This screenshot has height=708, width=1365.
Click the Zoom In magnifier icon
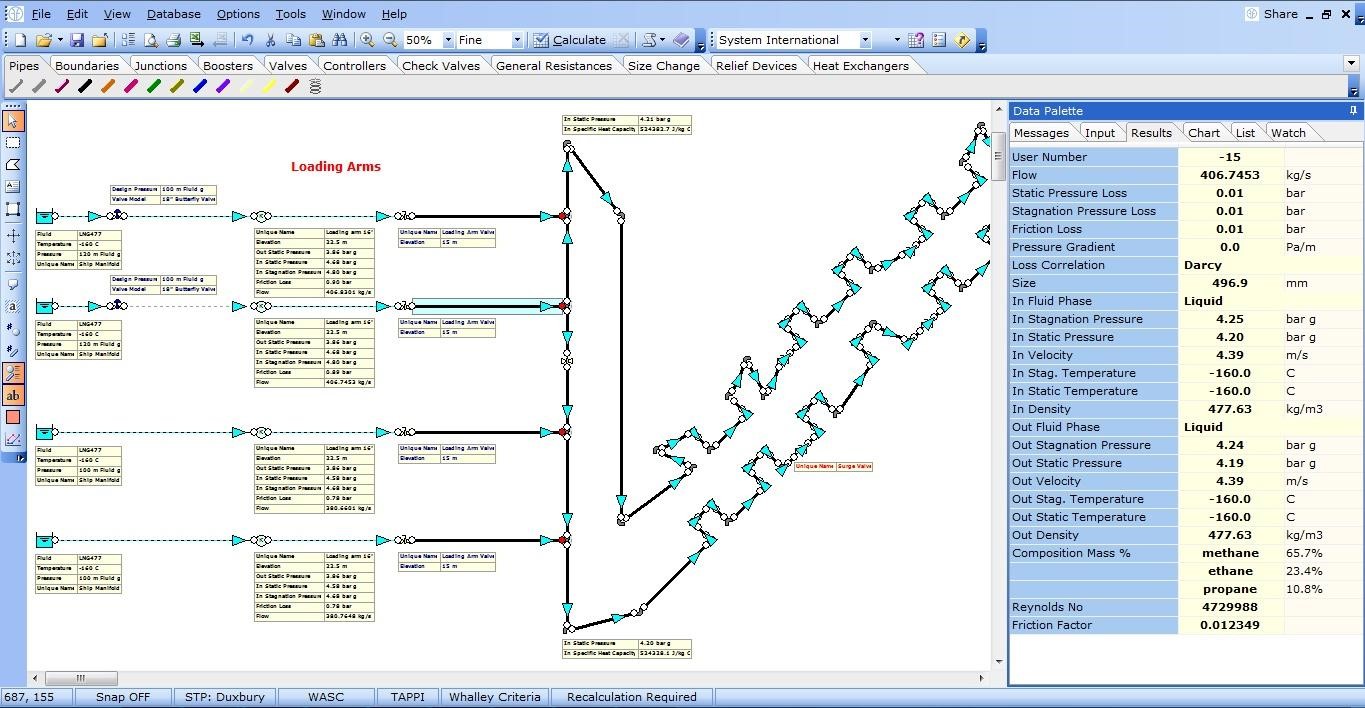click(366, 40)
